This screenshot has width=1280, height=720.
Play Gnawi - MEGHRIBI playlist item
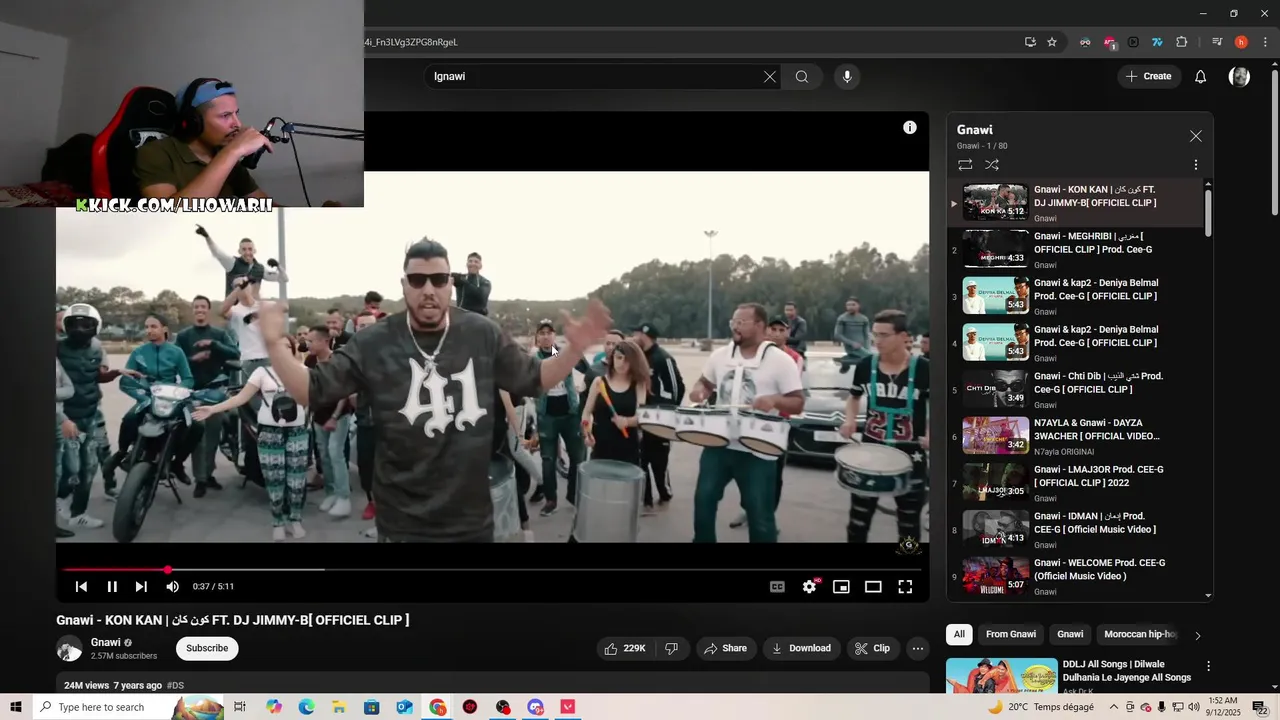1076,250
